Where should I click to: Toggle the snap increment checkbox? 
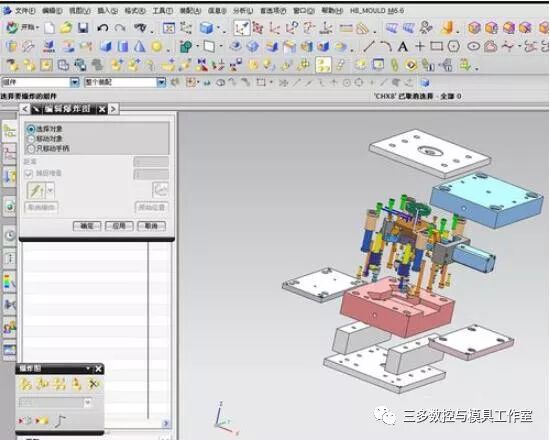29,173
